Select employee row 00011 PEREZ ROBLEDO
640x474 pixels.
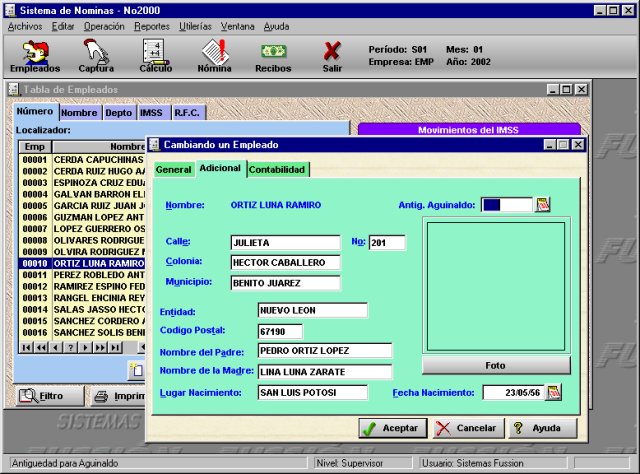pos(82,275)
